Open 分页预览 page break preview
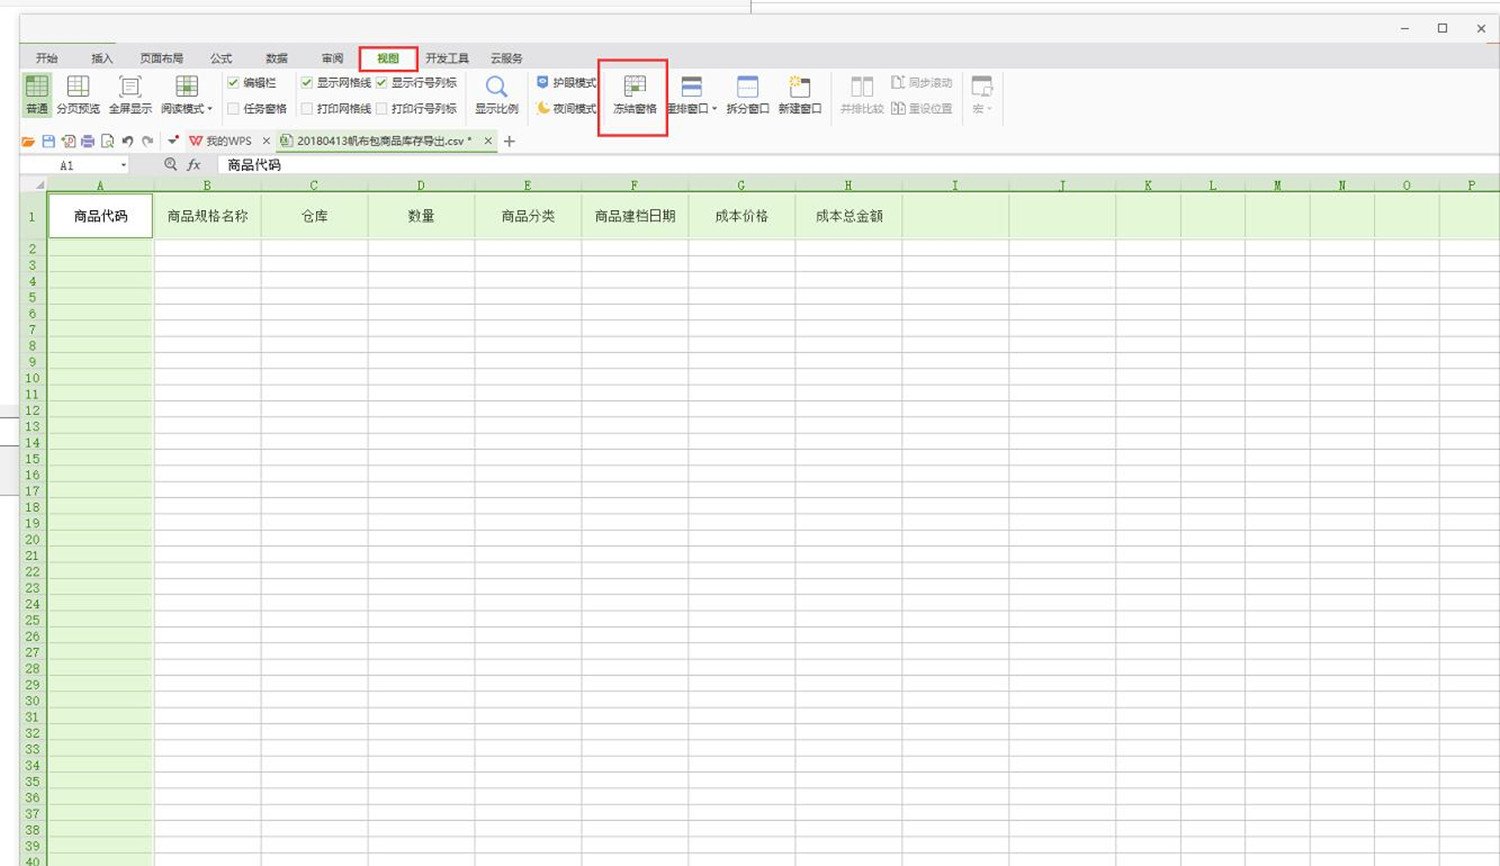1500x866 pixels. (78, 88)
